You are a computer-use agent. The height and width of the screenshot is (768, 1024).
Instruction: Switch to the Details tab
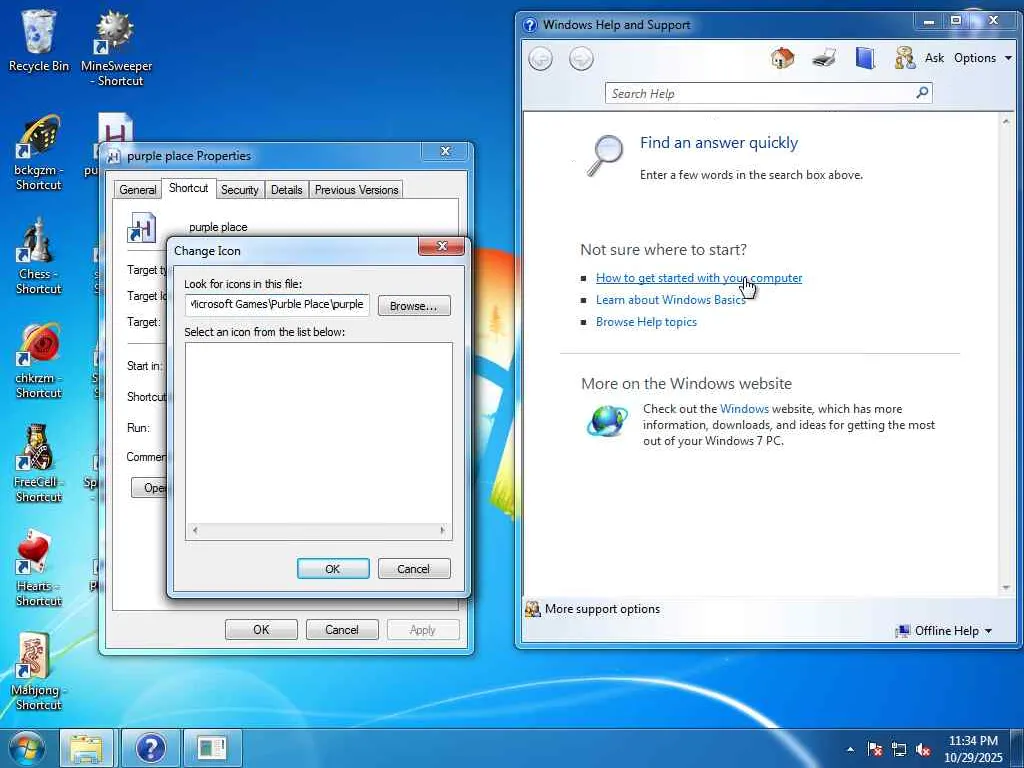287,189
